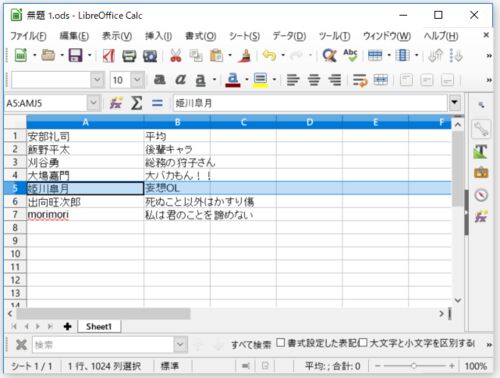Open sidebar Properties wrench icon
Screen dimensions: 500x378
click(x=481, y=129)
